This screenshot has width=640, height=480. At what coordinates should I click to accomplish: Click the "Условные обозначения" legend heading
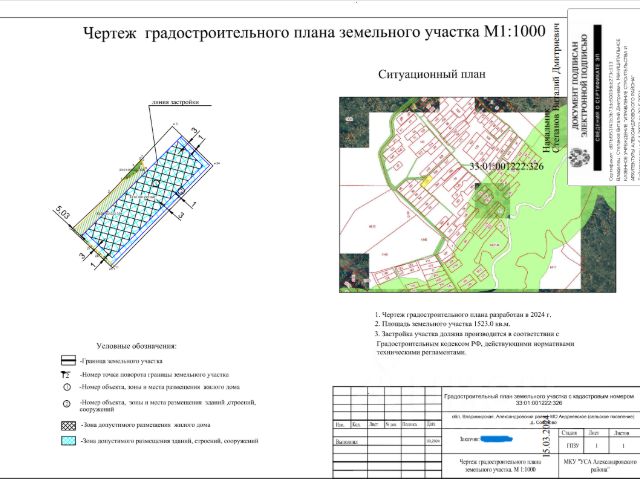click(137, 346)
